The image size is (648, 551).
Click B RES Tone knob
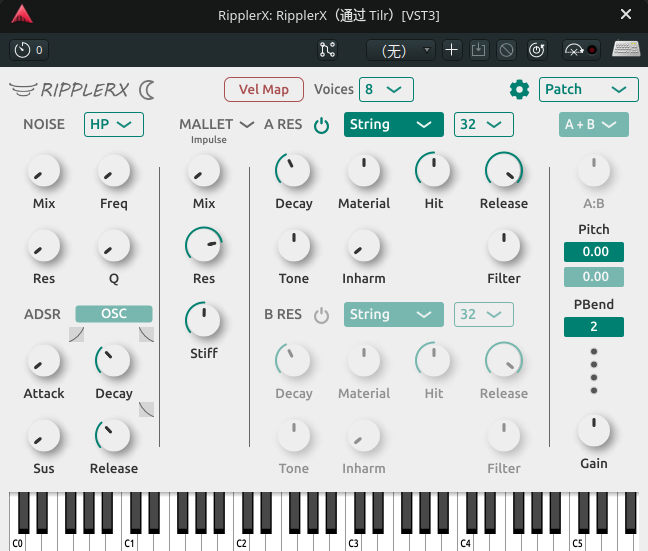(293, 436)
